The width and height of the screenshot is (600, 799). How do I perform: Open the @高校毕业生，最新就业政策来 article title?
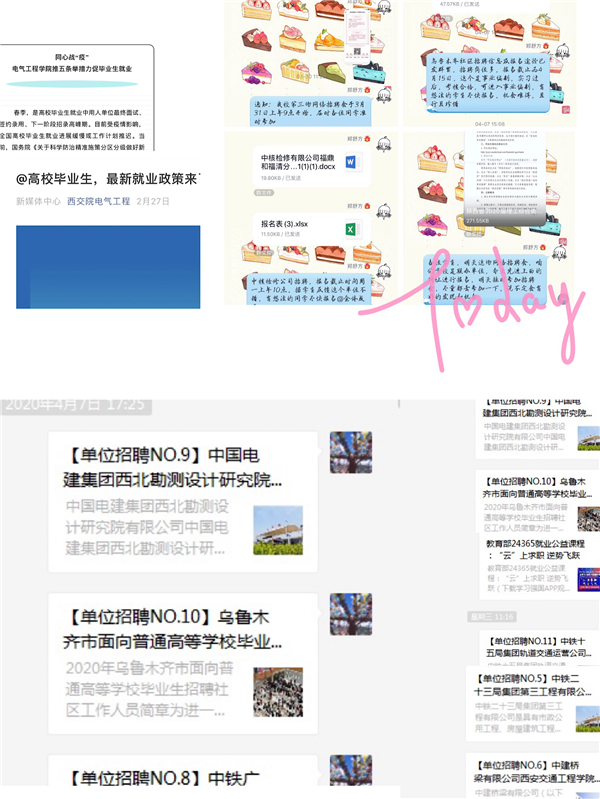tap(108, 179)
